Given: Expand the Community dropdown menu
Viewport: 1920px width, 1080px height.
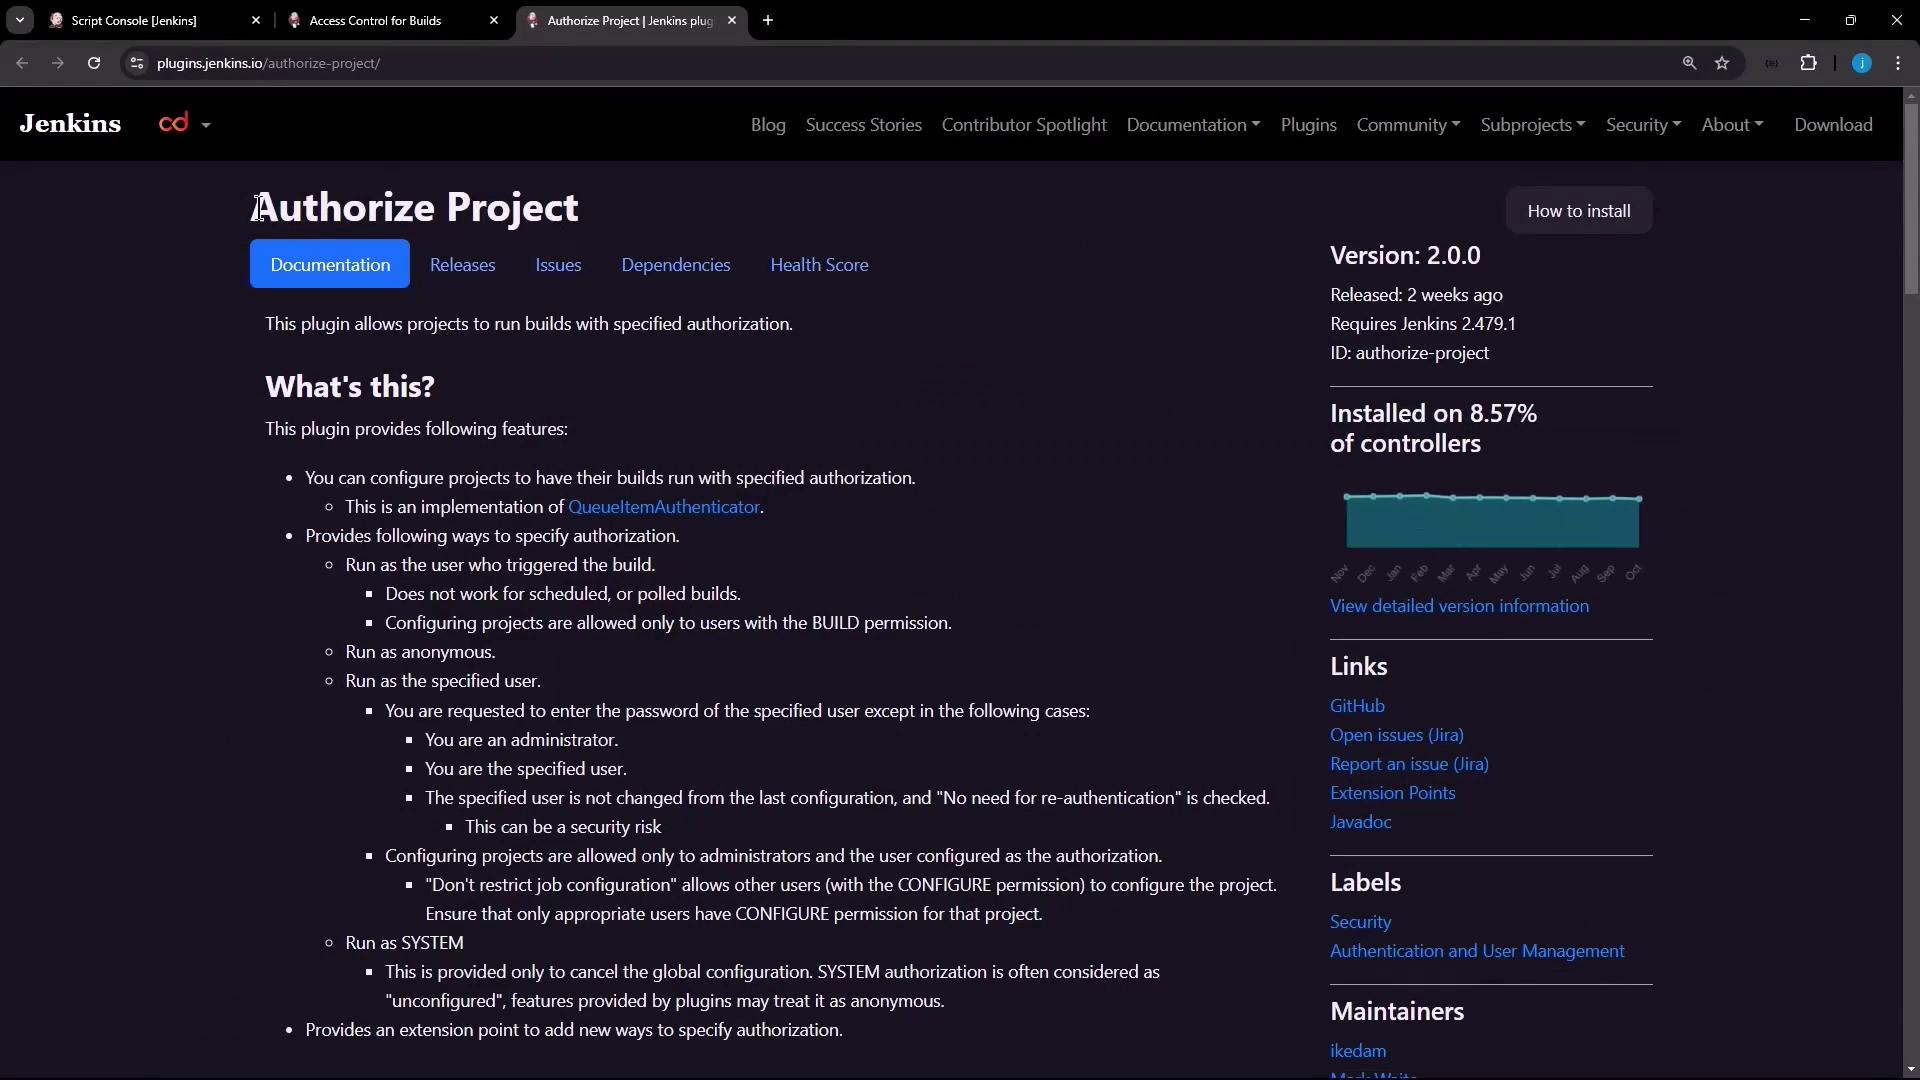Looking at the screenshot, I should (1407, 125).
